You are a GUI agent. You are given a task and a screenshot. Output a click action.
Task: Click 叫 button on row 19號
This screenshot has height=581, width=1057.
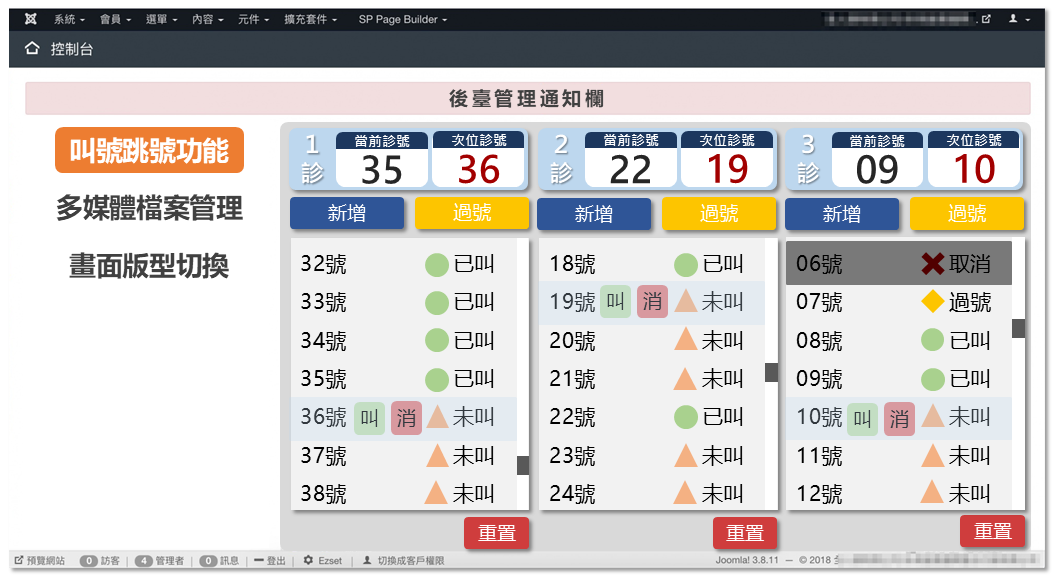[x=615, y=301]
